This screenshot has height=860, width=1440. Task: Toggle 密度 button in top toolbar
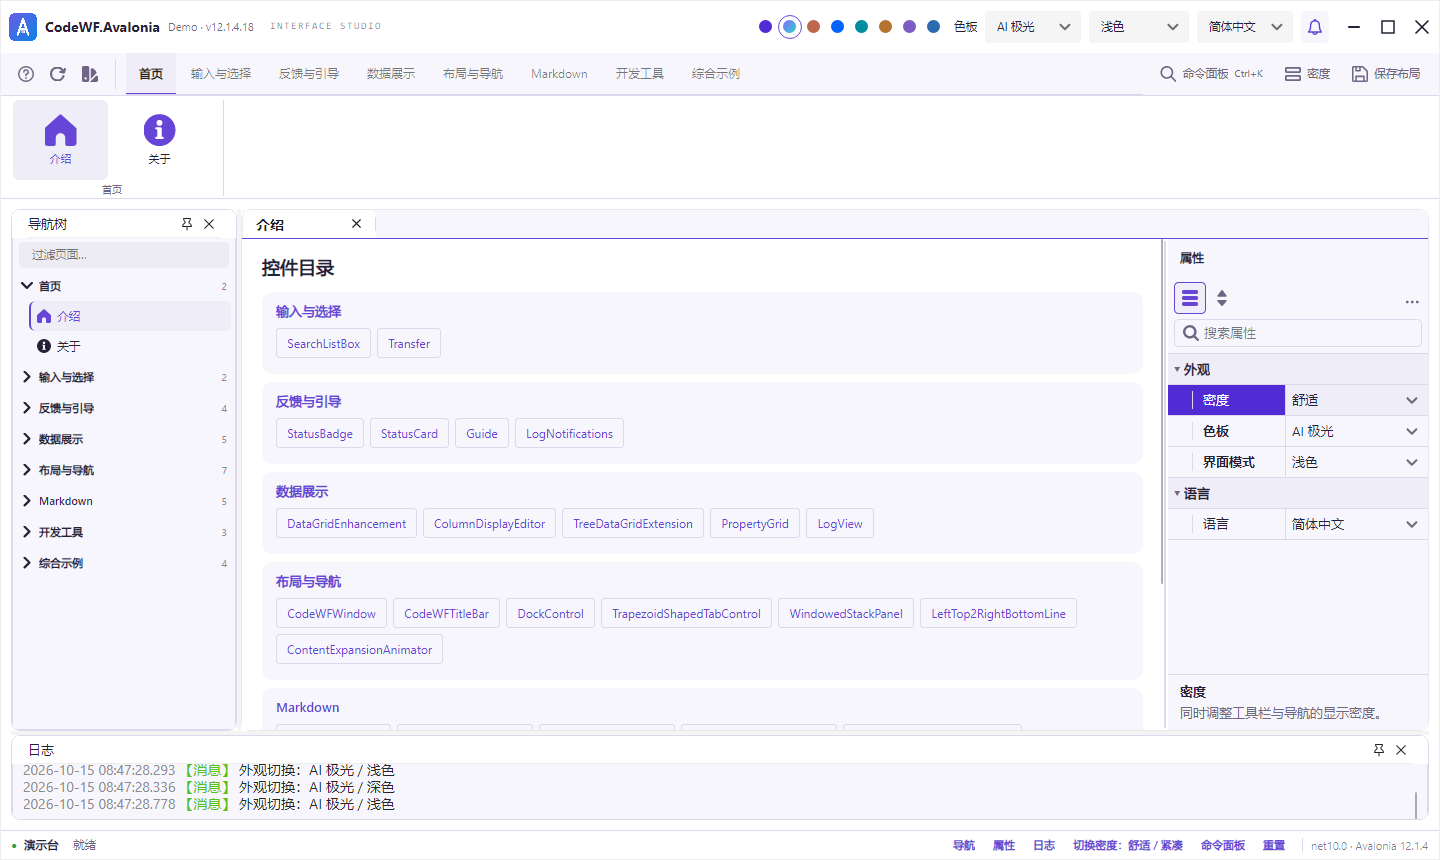pos(1308,74)
